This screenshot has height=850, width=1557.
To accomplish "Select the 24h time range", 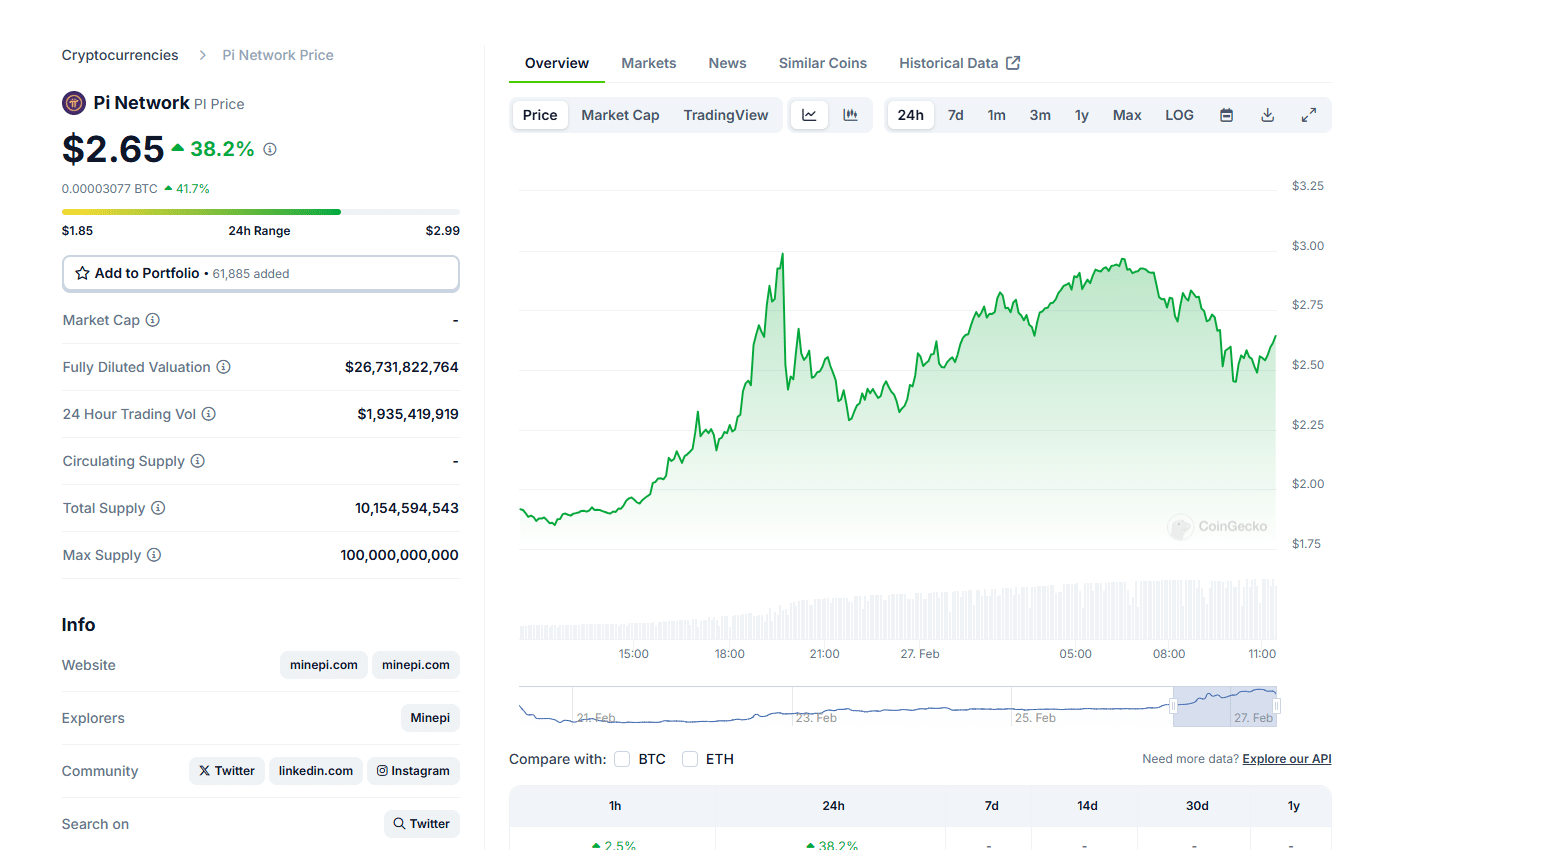I will tap(911, 115).
